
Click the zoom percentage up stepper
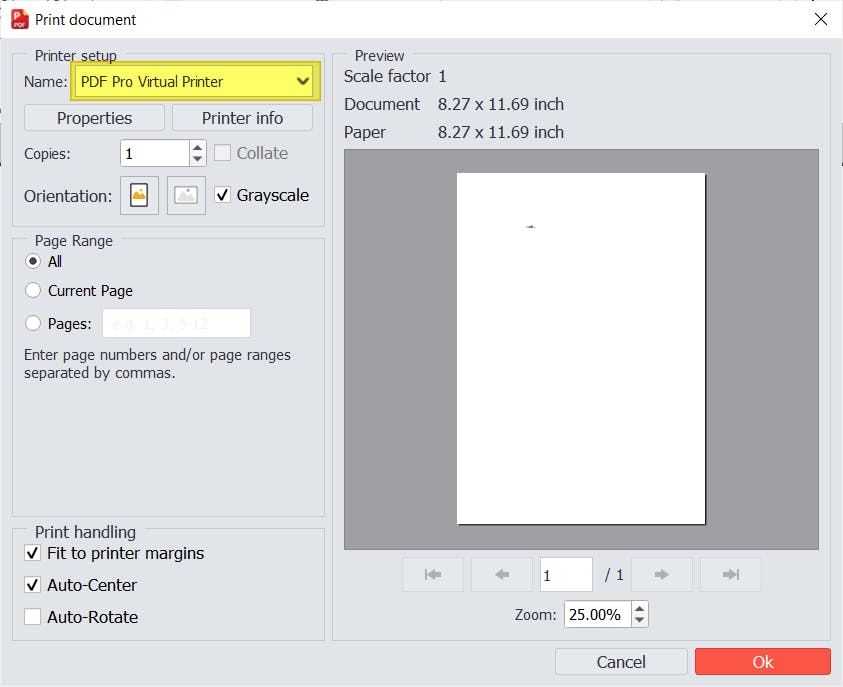(639, 608)
